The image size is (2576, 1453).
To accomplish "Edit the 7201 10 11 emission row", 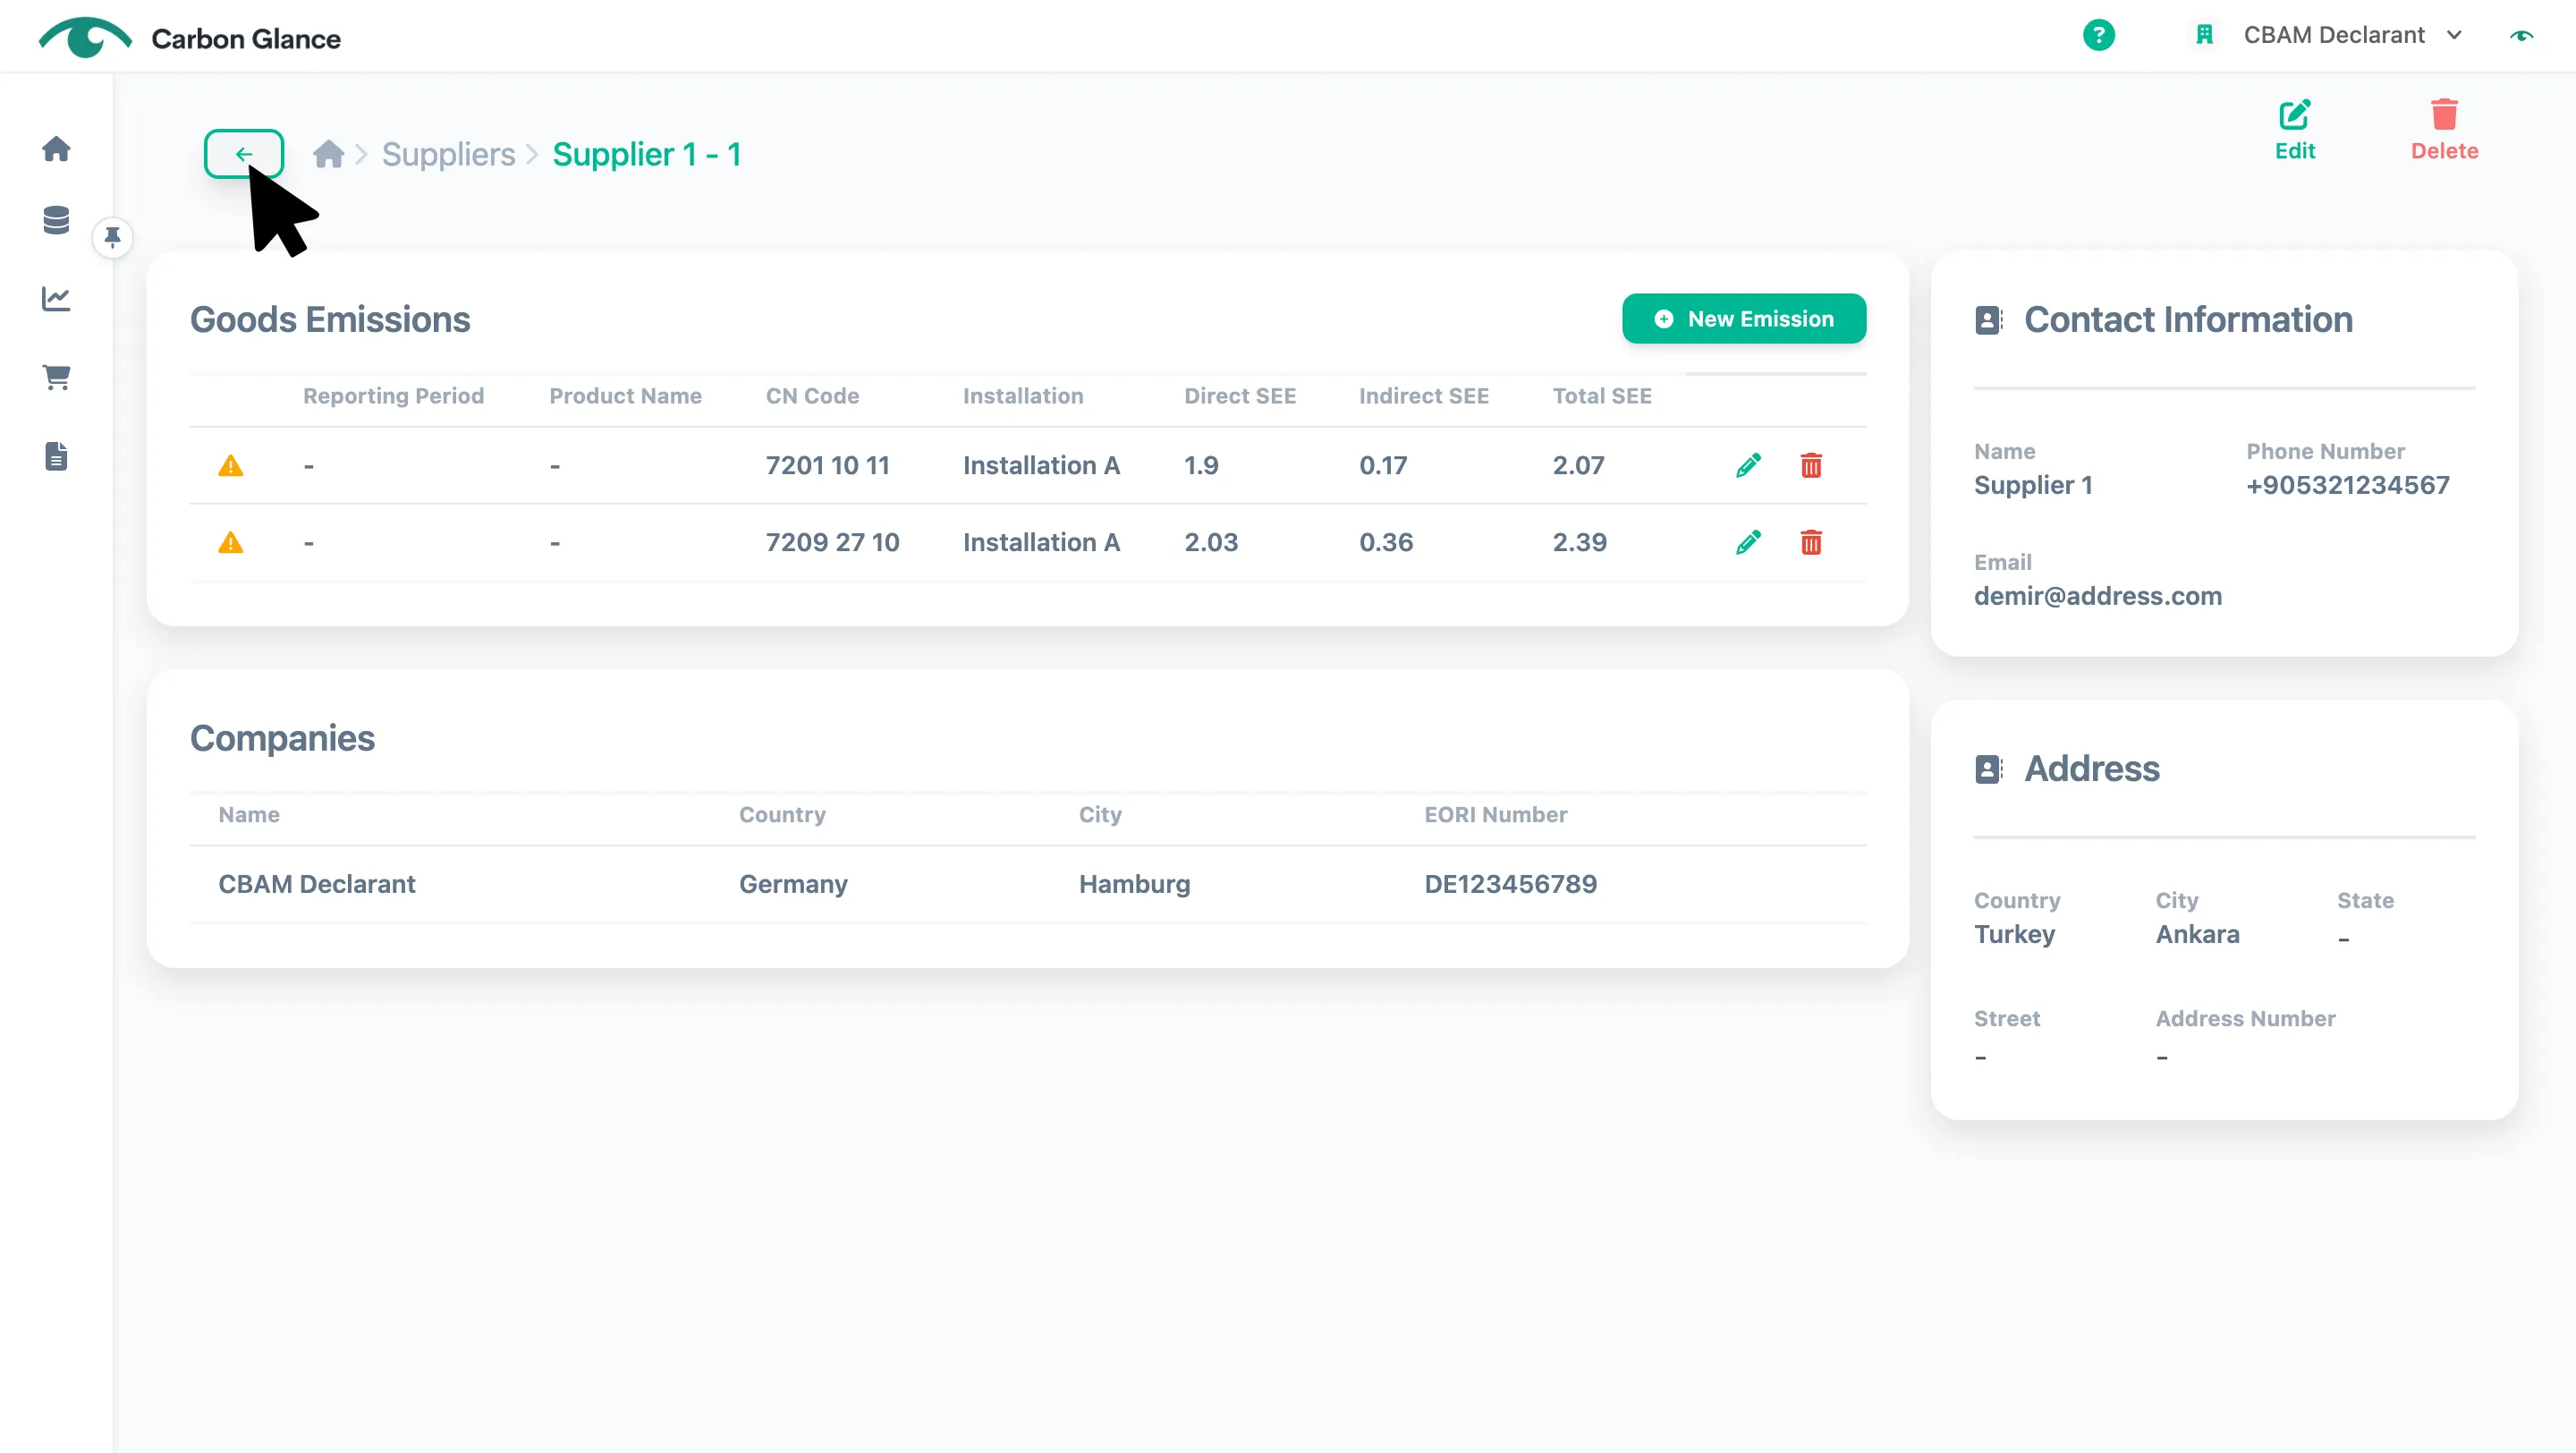I will (x=1748, y=465).
